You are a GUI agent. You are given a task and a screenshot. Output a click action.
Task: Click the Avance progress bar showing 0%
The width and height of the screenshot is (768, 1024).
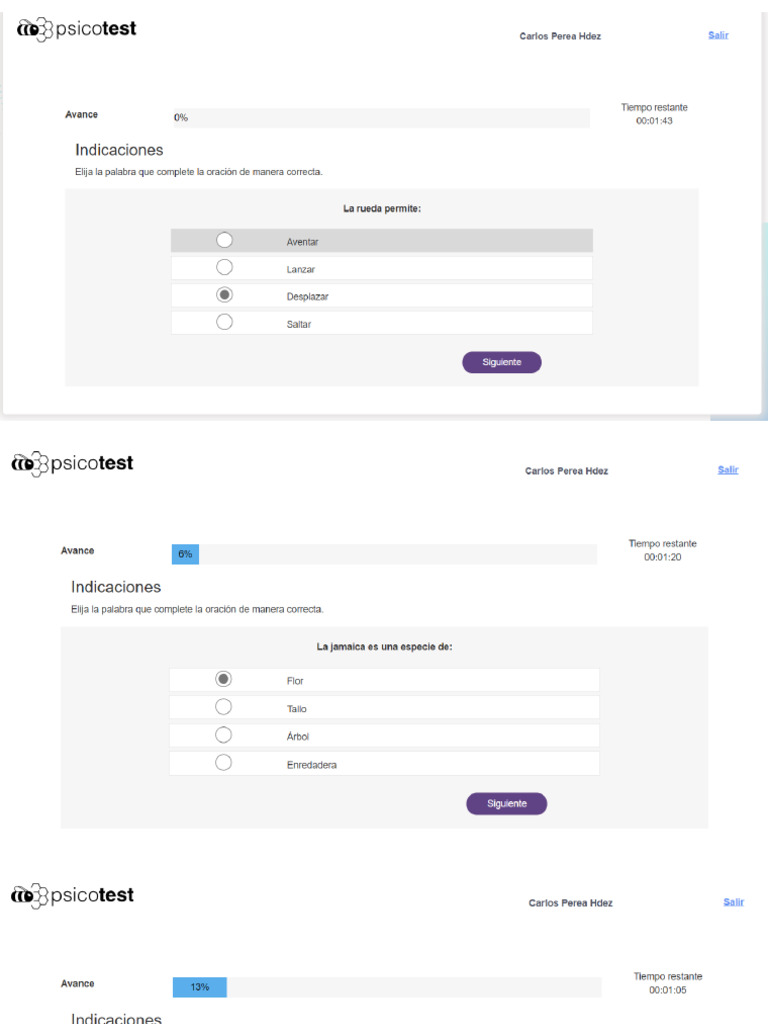pyautogui.click(x=381, y=118)
